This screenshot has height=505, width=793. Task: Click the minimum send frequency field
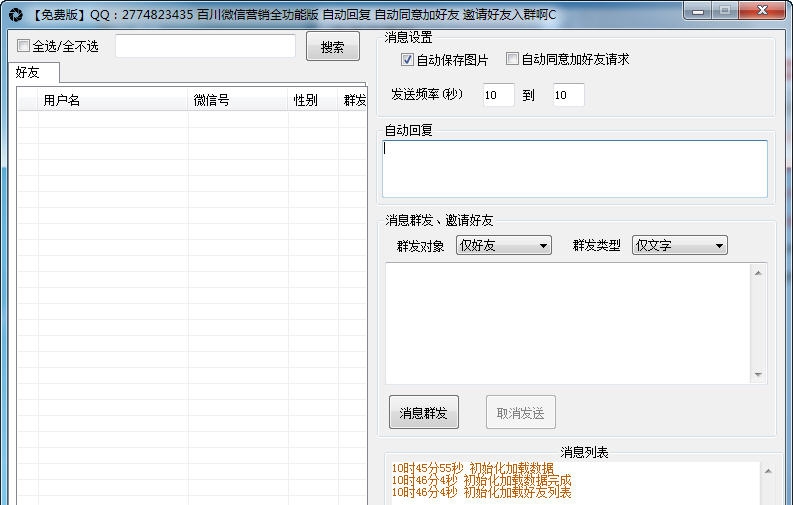click(x=498, y=95)
